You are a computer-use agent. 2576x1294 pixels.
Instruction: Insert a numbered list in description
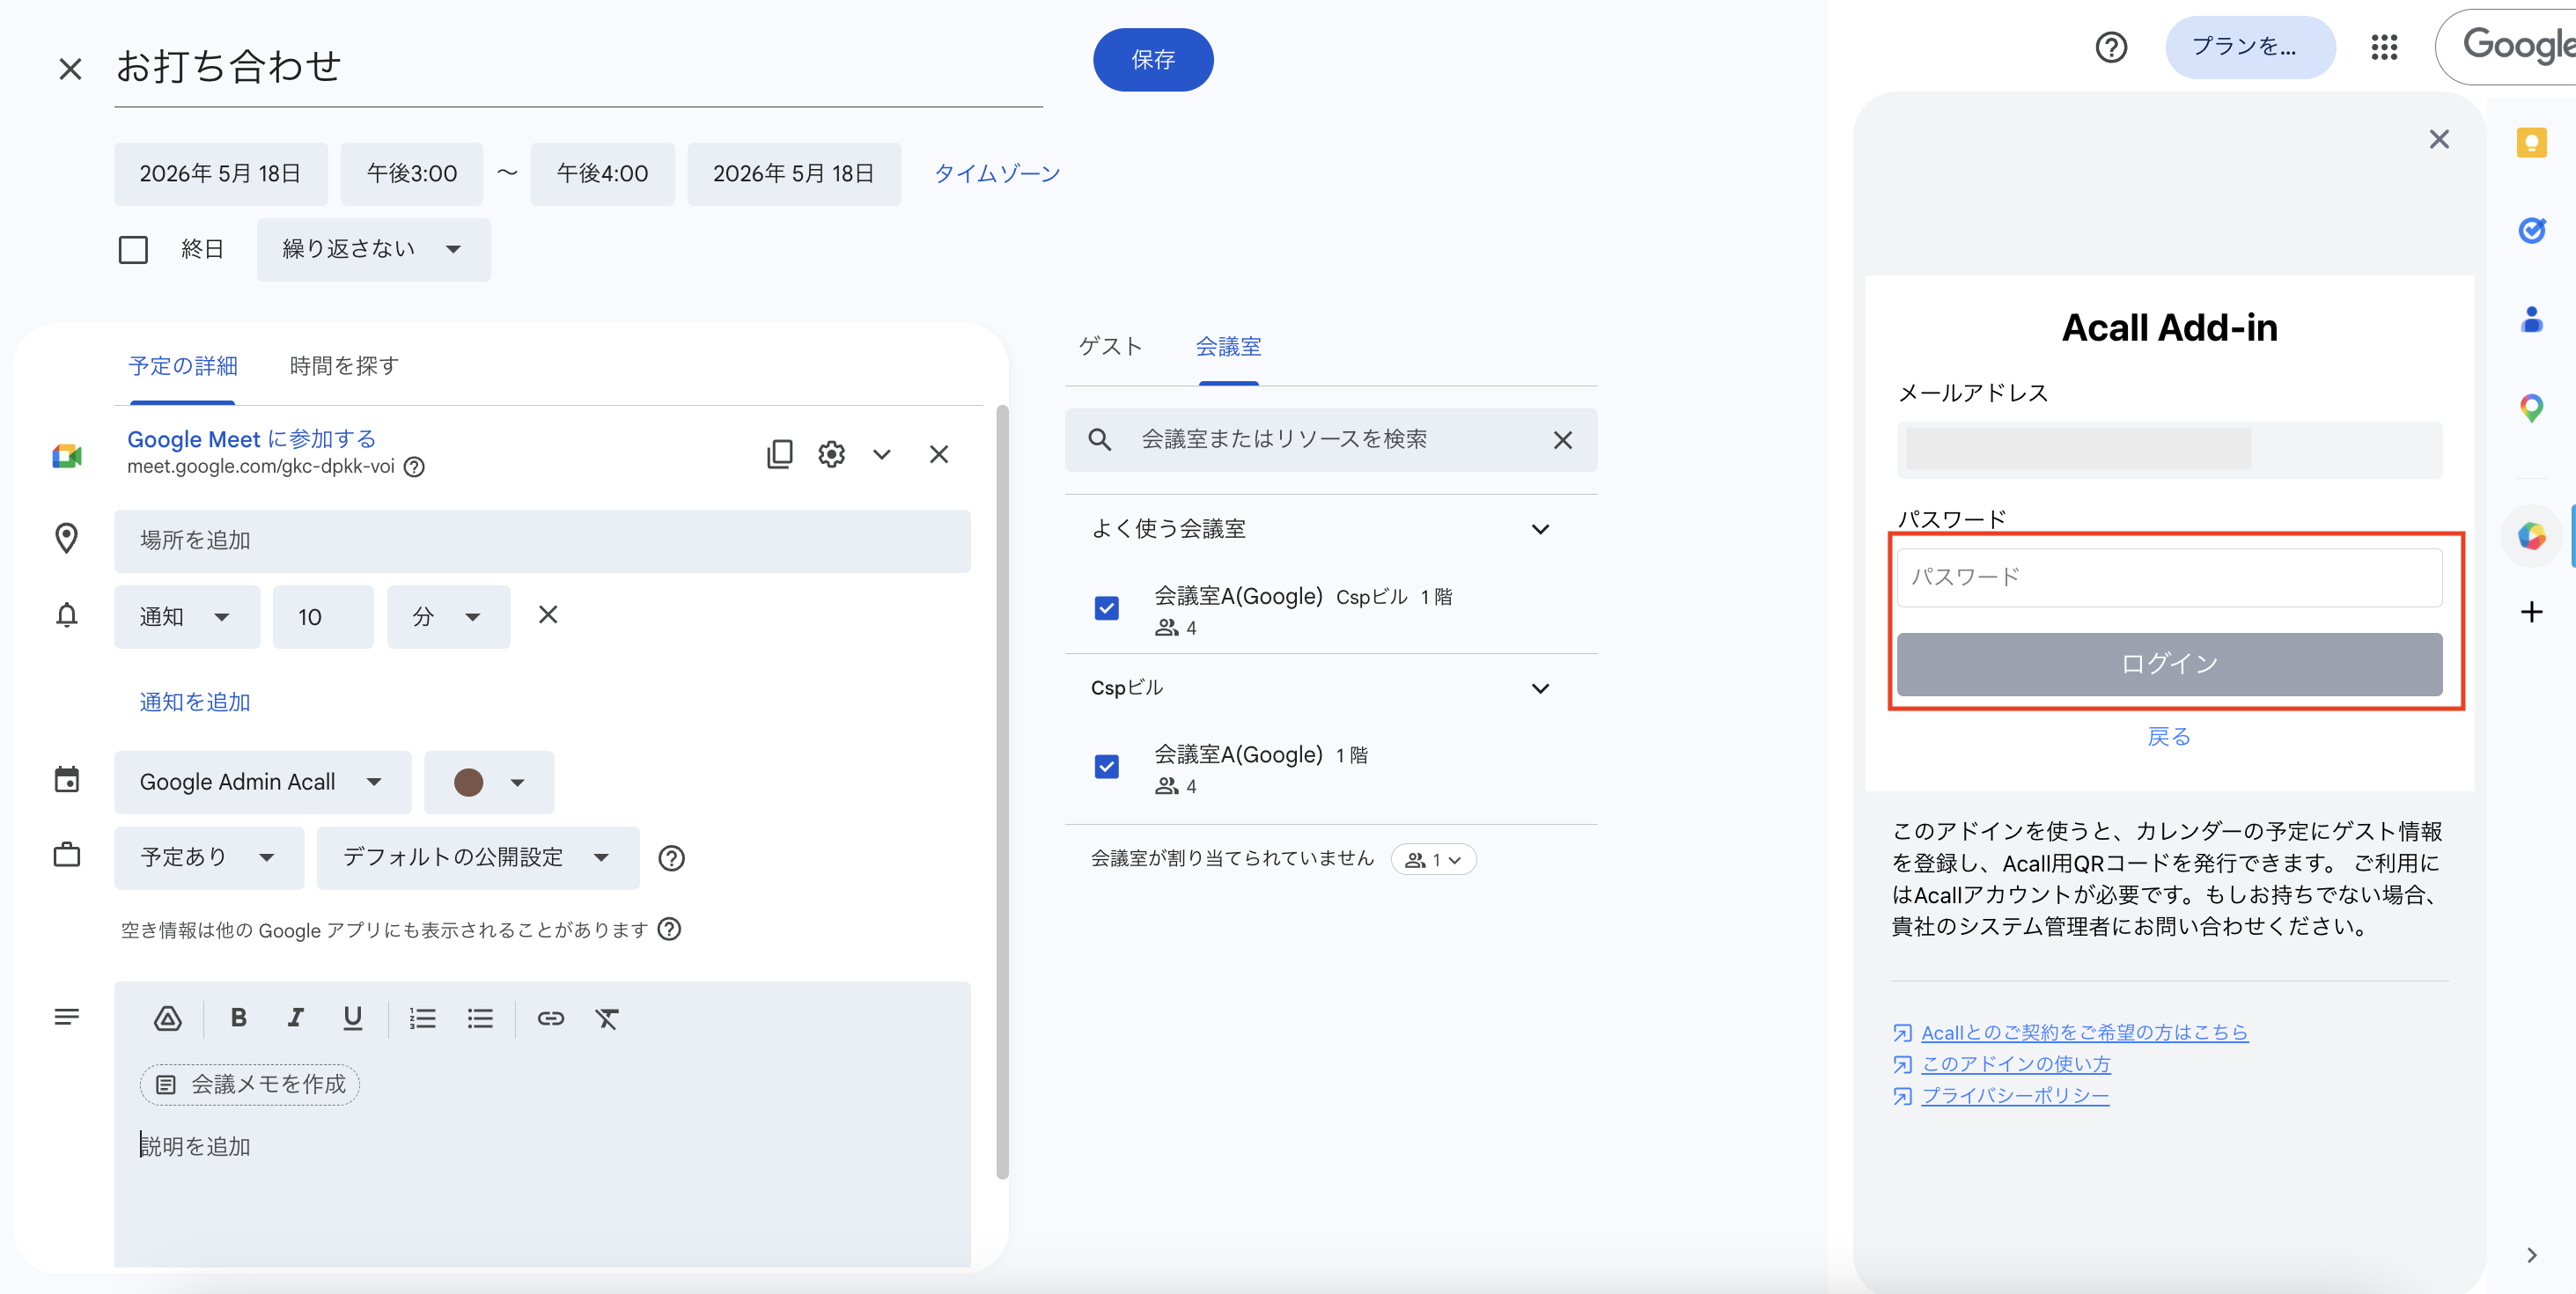coord(422,1018)
